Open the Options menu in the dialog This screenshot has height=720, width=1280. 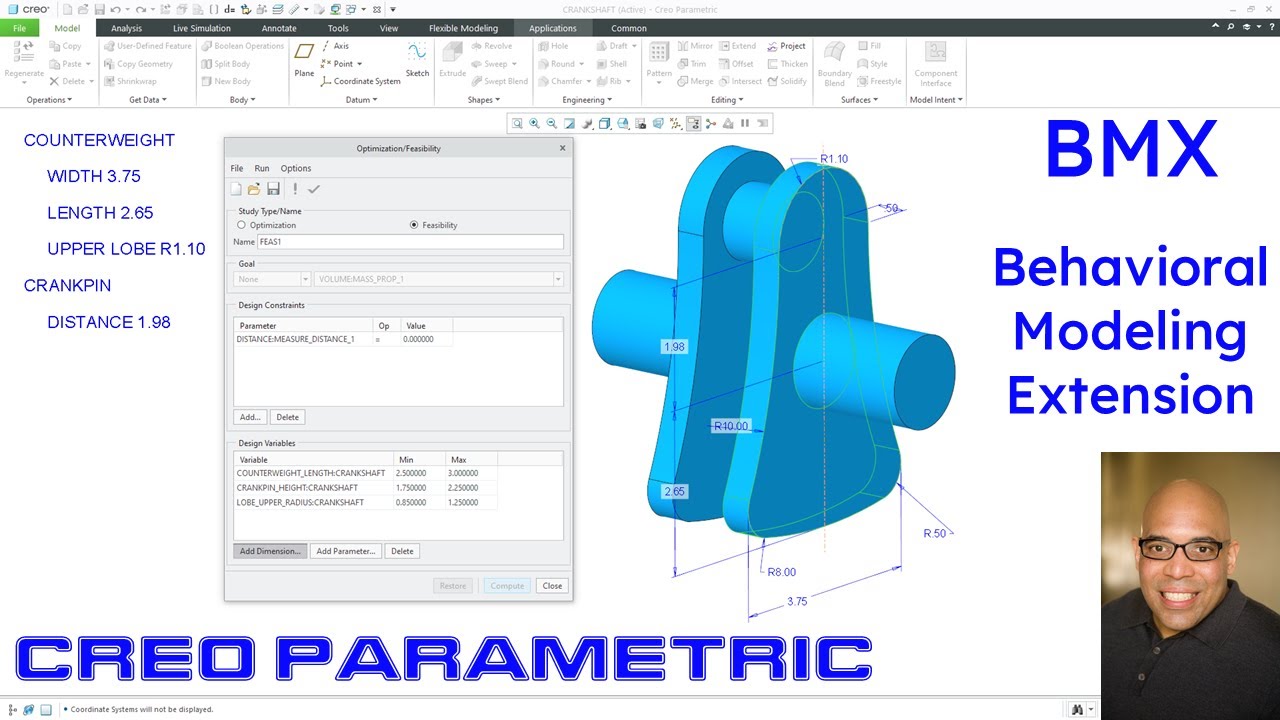tap(296, 168)
